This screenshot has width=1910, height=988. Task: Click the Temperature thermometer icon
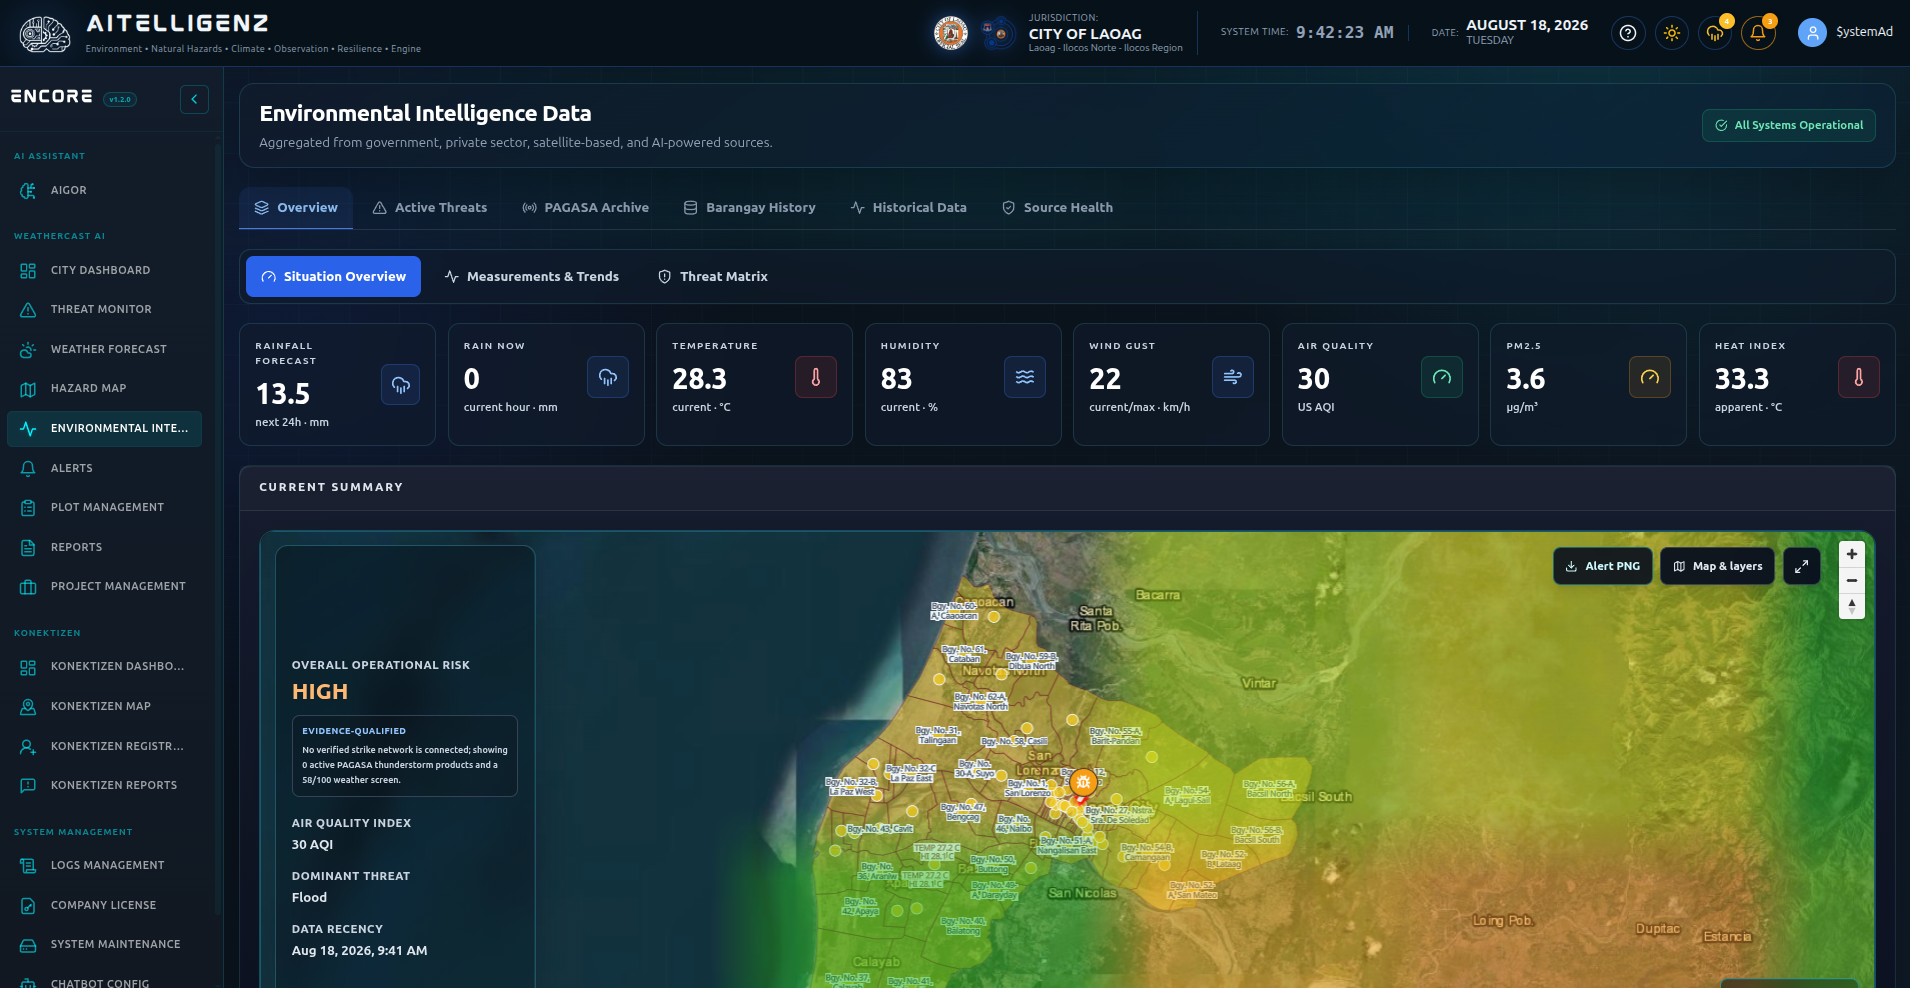pyautogui.click(x=816, y=377)
